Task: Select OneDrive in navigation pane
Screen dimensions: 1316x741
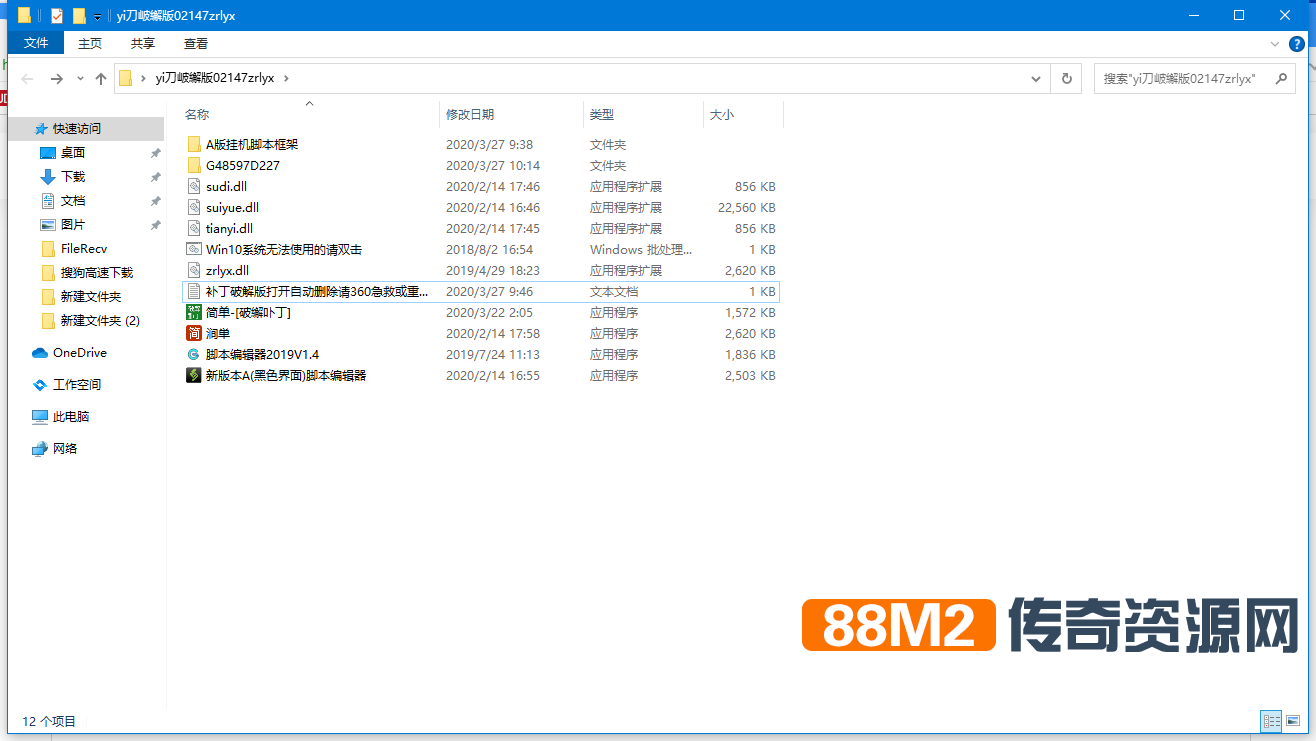Action: click(x=80, y=352)
